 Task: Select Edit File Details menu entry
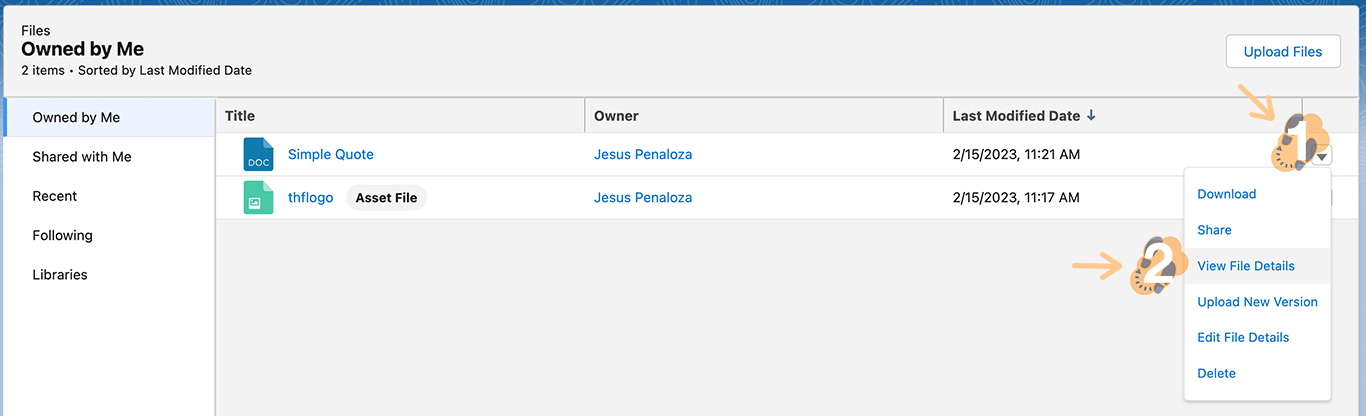(1243, 338)
